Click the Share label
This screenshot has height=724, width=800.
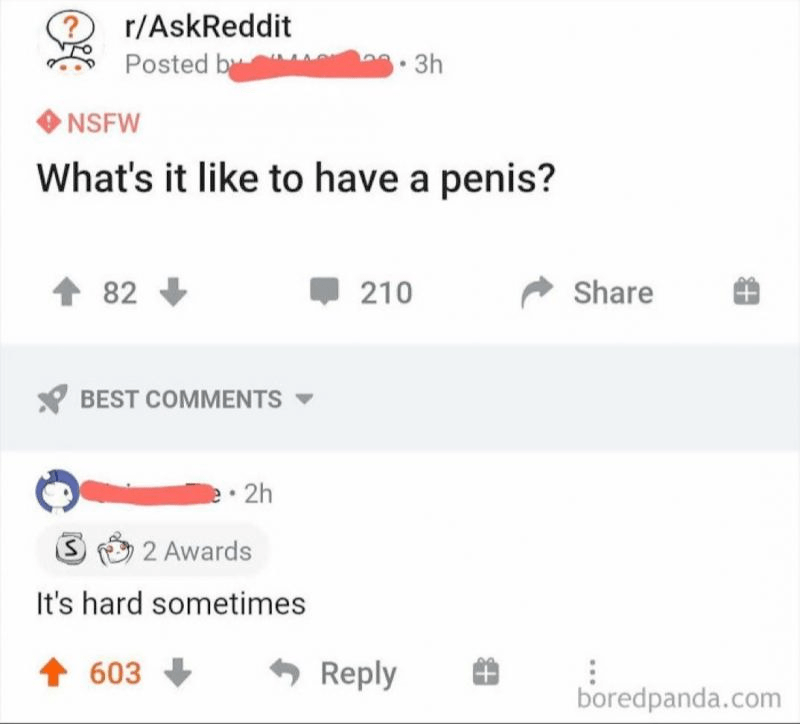pos(613,293)
